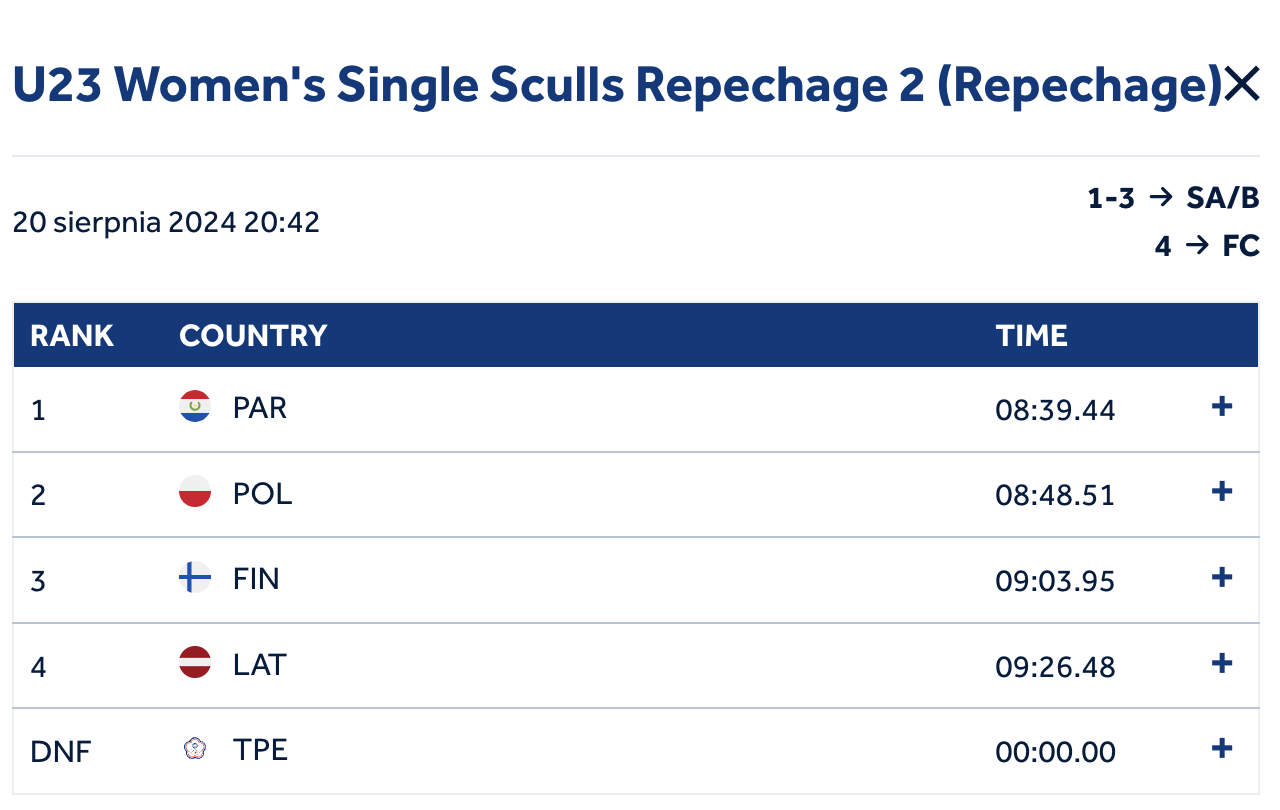The width and height of the screenshot is (1280, 810).
Task: Expand the LAT row plus icon
Action: pyautogui.click(x=1221, y=664)
